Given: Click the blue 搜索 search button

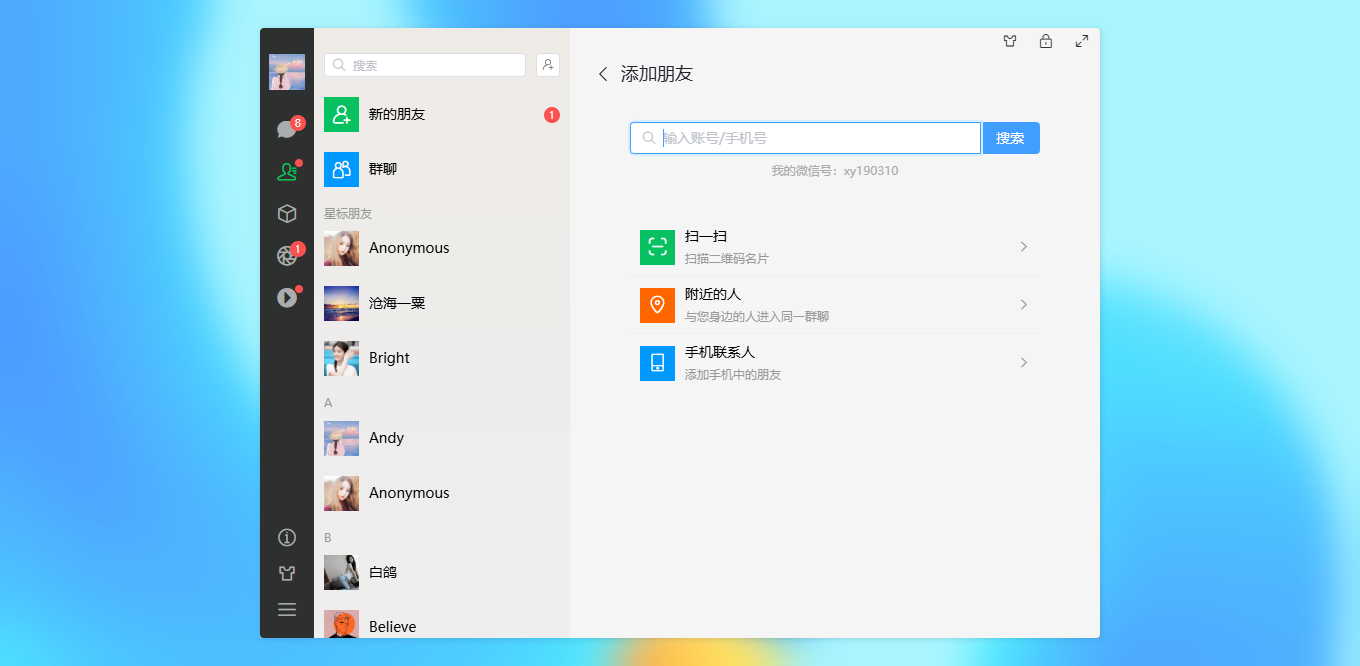Looking at the screenshot, I should [x=1011, y=137].
